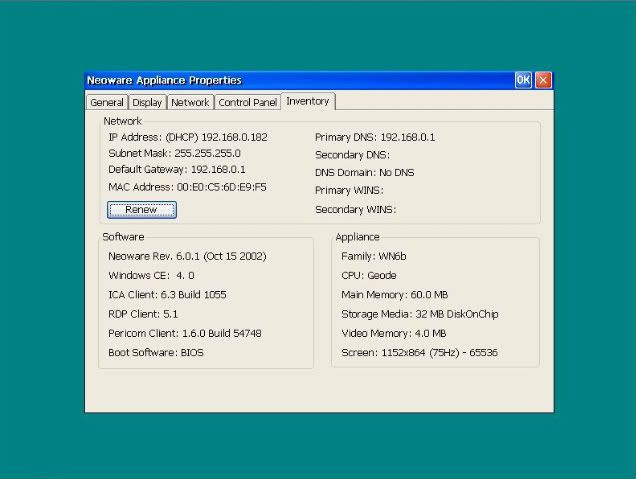Click the Subnet Mask 255.255.255.0 text
636x479 pixels.
174,153
